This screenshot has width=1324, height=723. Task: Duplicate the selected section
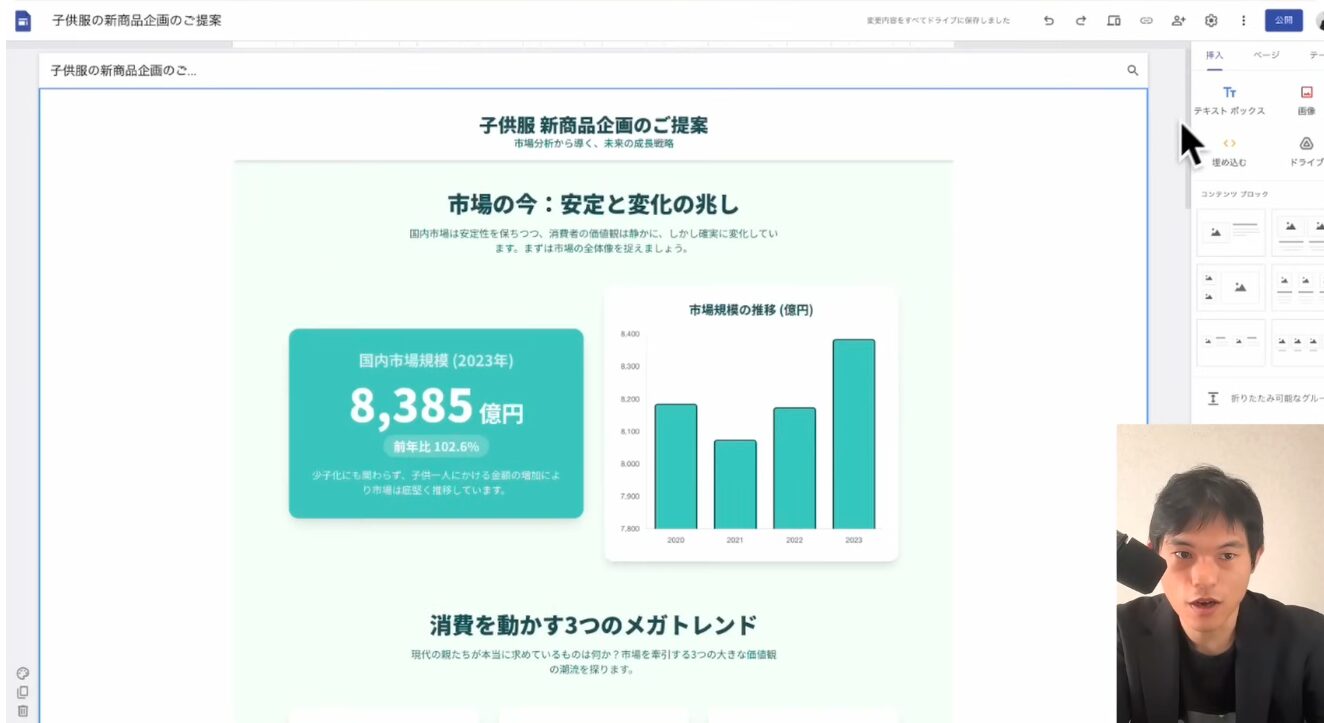click(23, 692)
